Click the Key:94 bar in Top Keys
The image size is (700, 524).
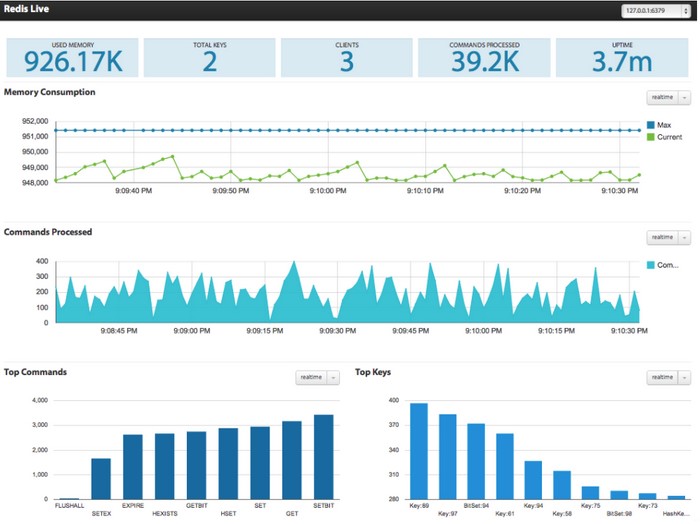533,480
